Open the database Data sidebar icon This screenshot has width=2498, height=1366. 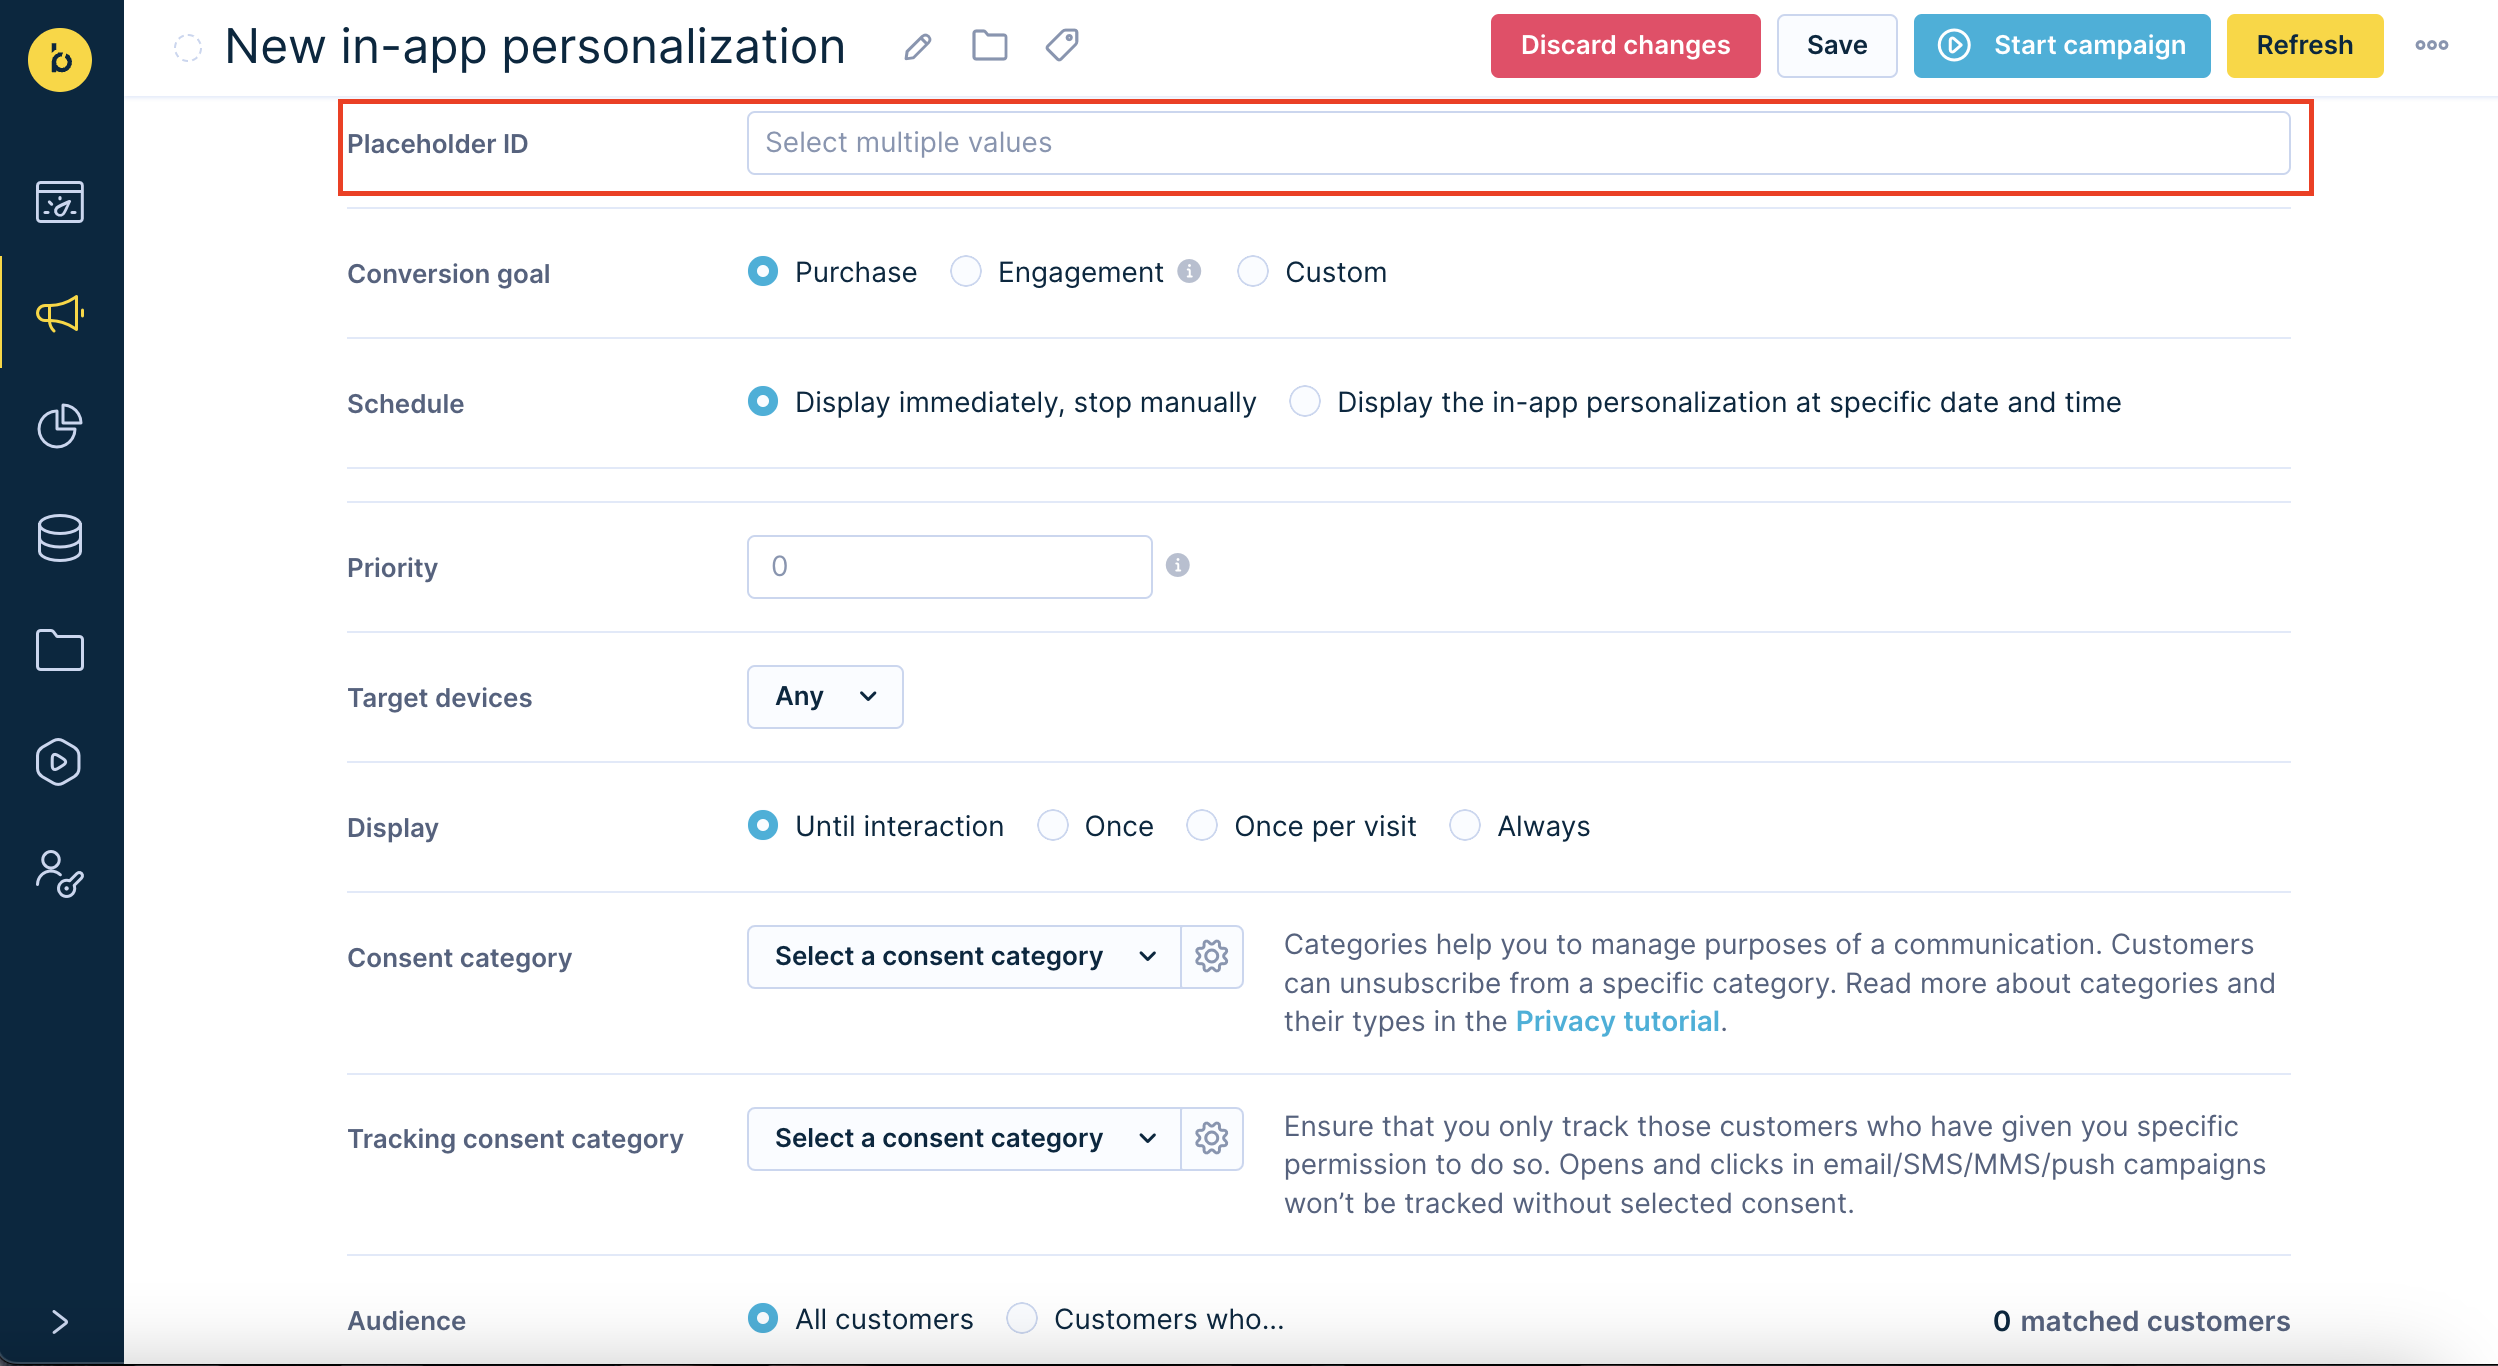pyautogui.click(x=60, y=538)
